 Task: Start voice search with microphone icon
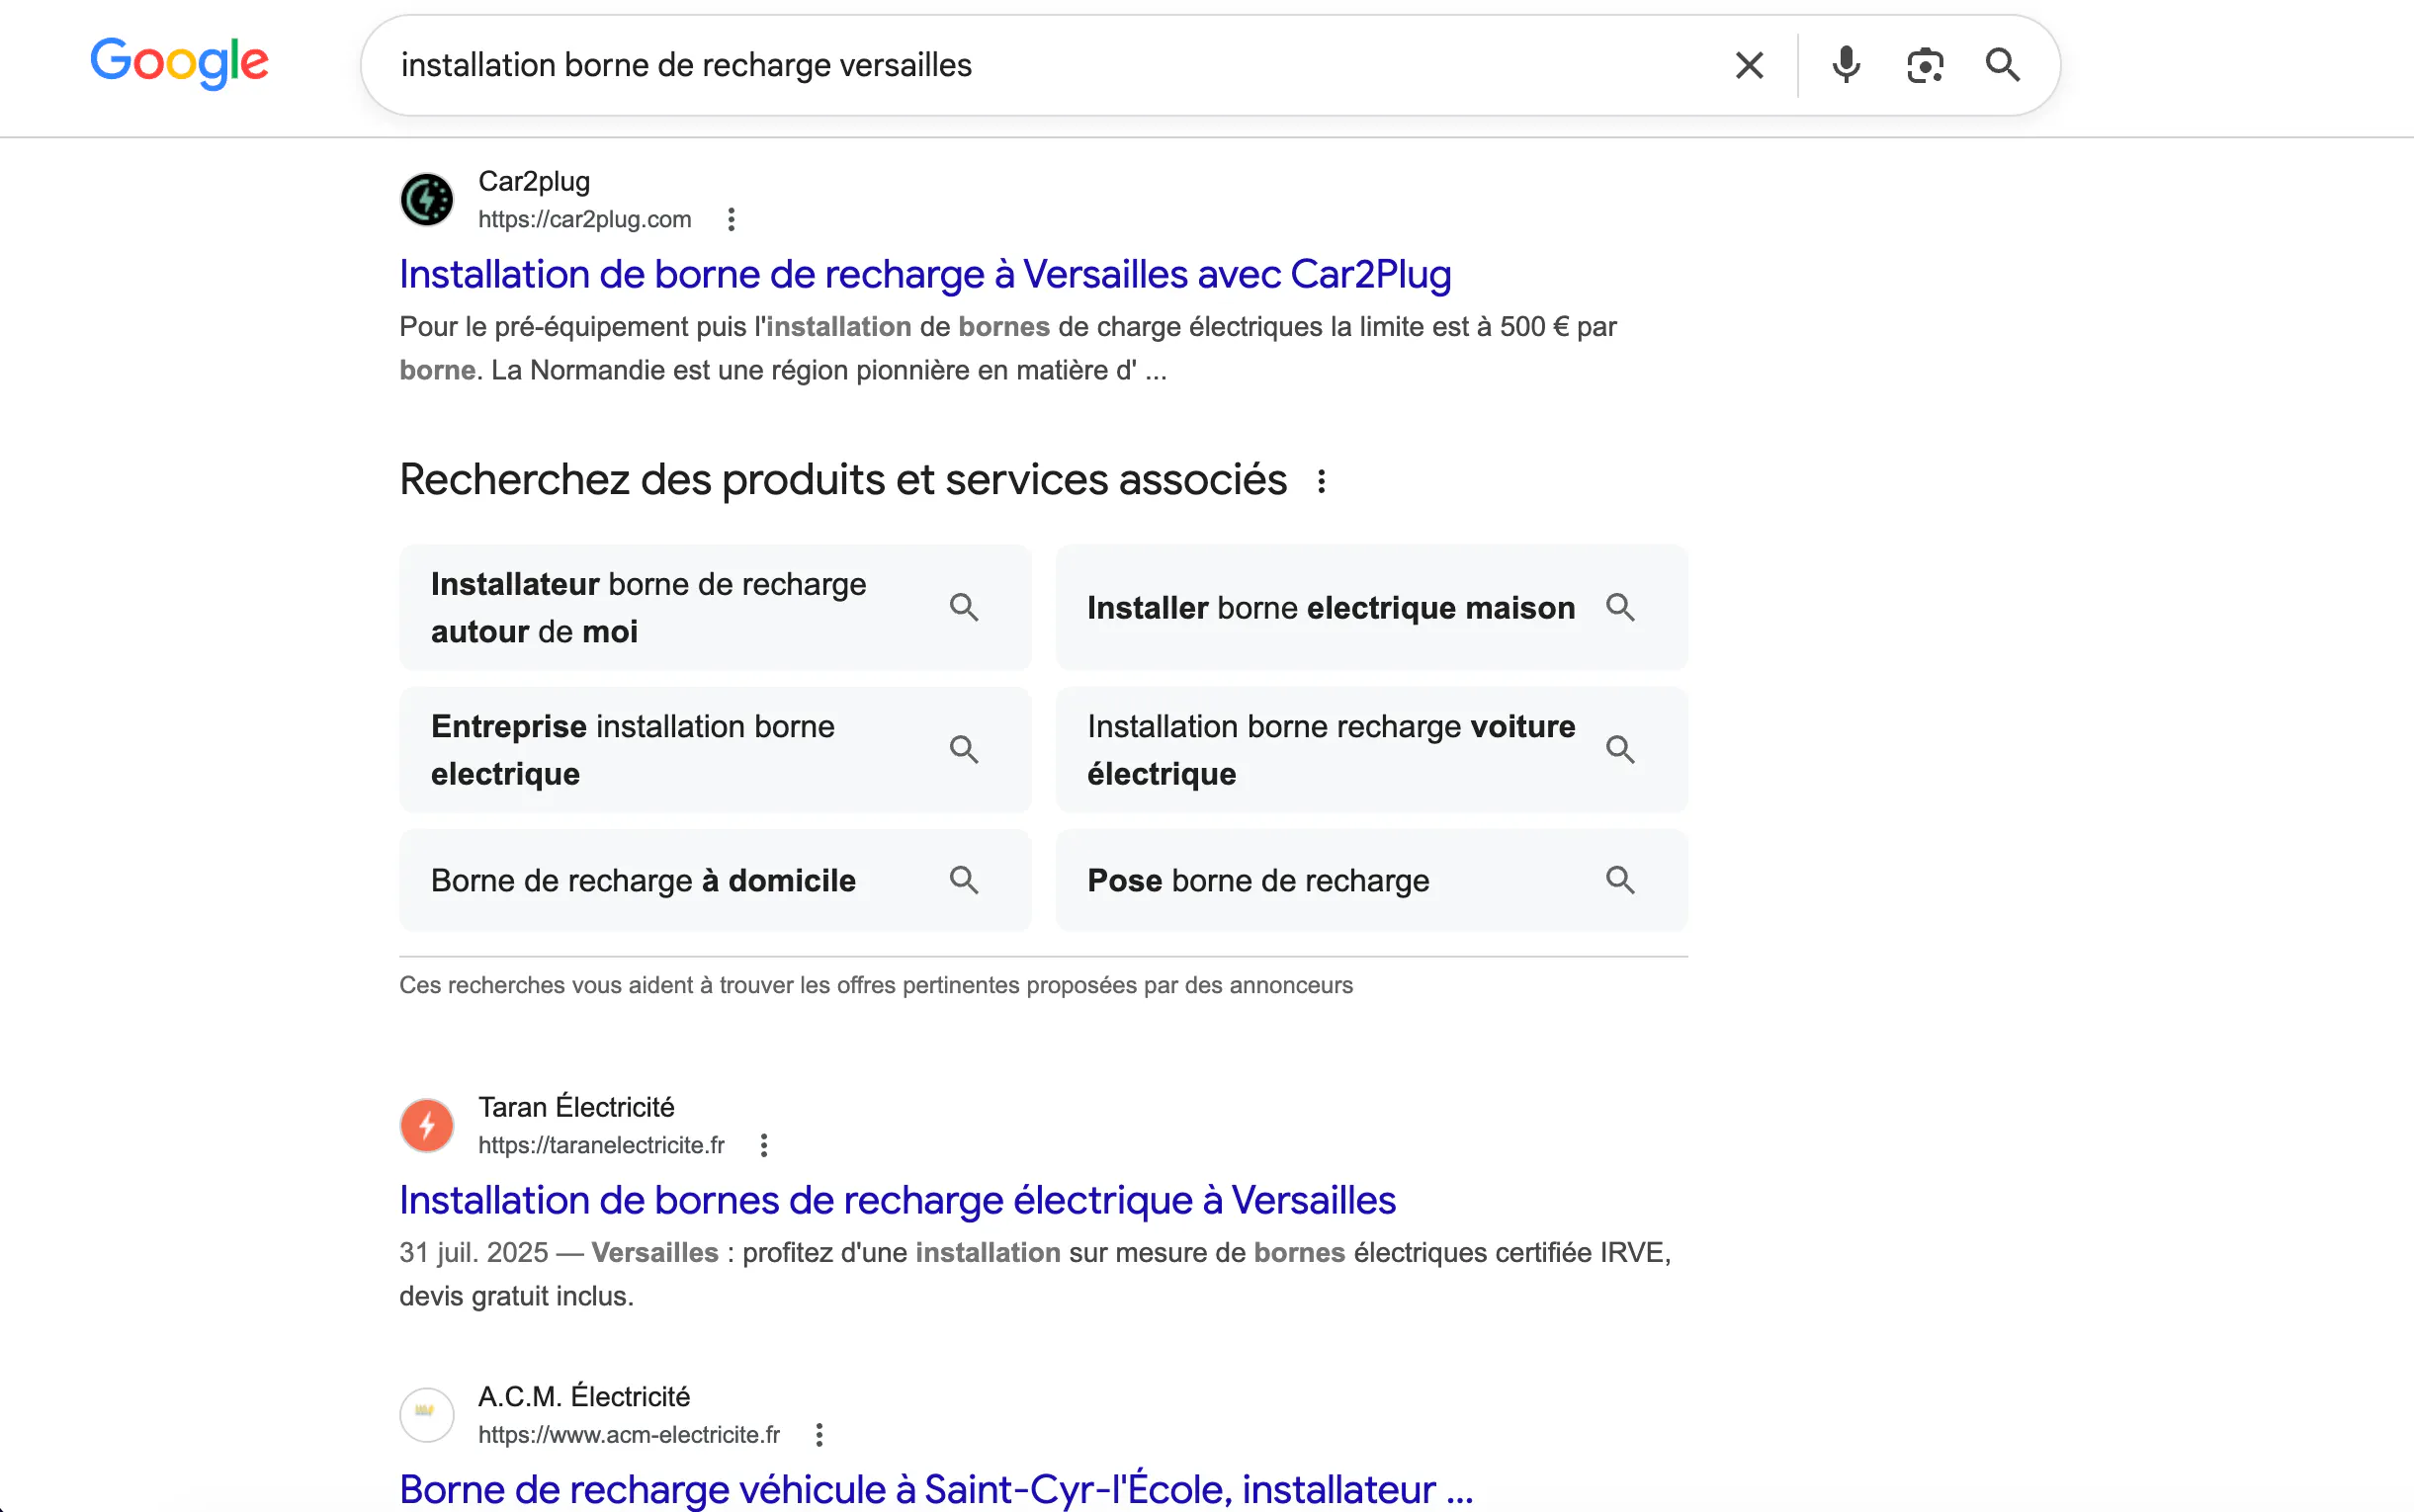pyautogui.click(x=1846, y=65)
